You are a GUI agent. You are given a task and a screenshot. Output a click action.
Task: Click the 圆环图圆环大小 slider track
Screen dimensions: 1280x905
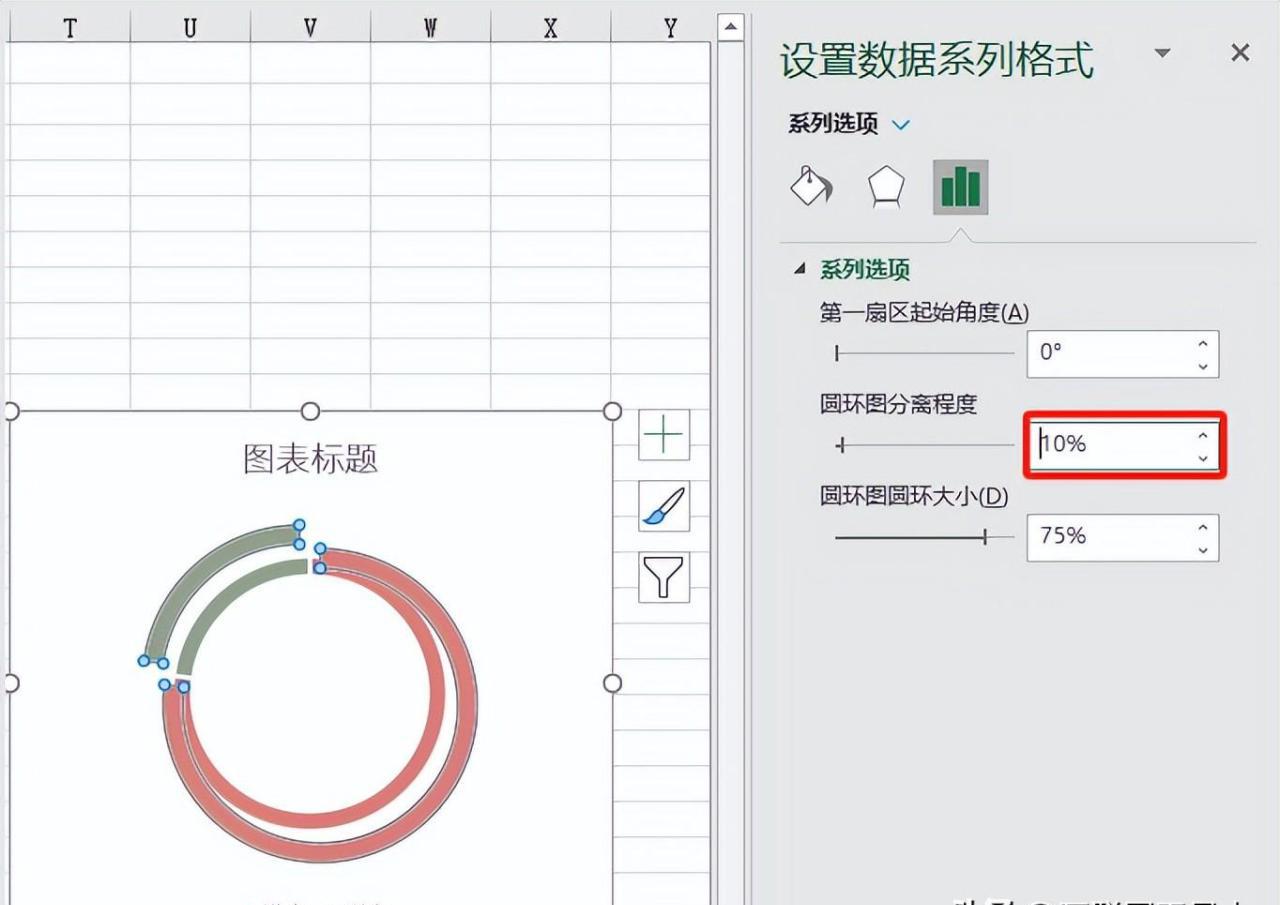[924, 538]
